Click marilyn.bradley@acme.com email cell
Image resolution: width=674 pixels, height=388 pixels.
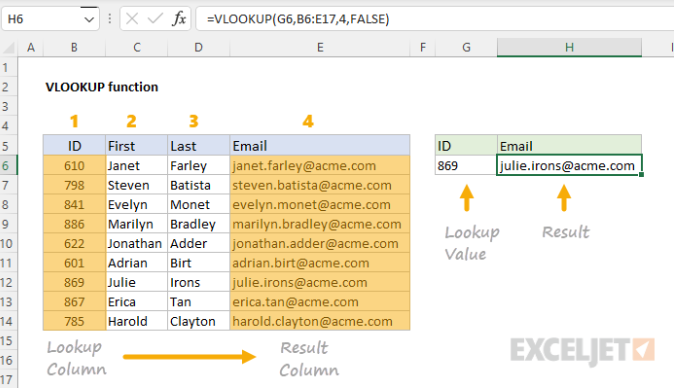[320, 224]
